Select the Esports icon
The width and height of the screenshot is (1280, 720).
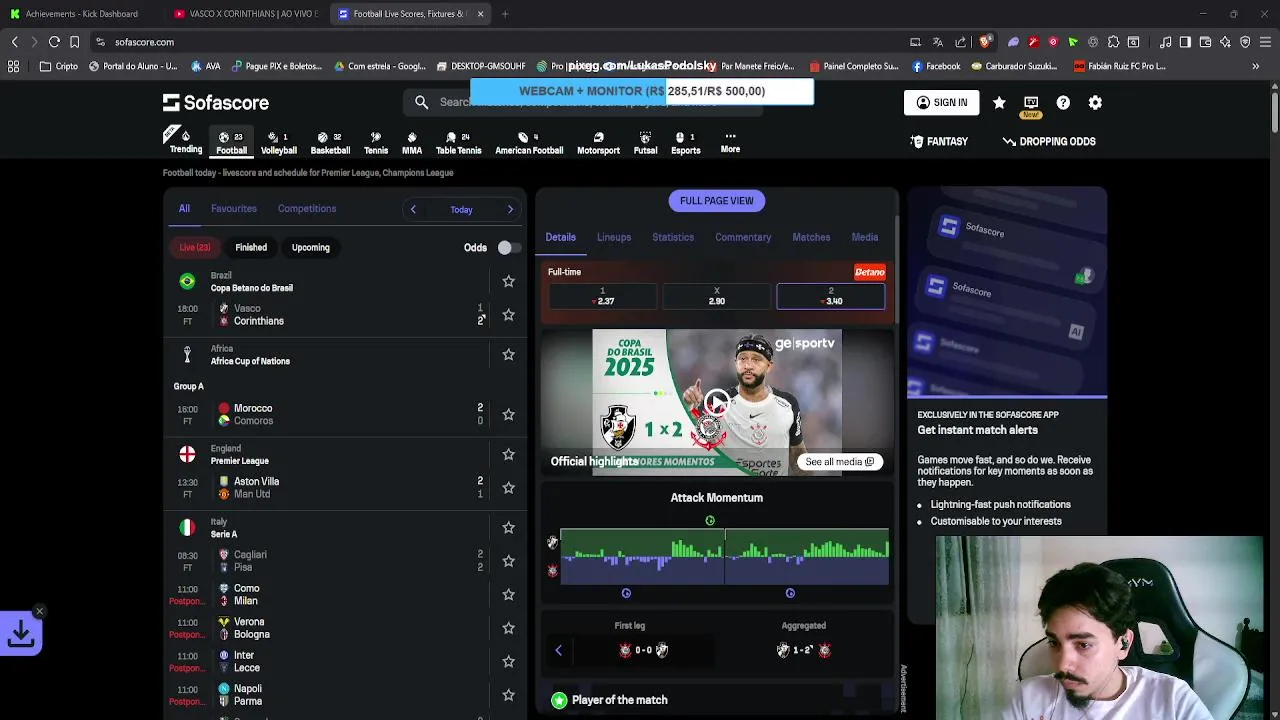685,143
